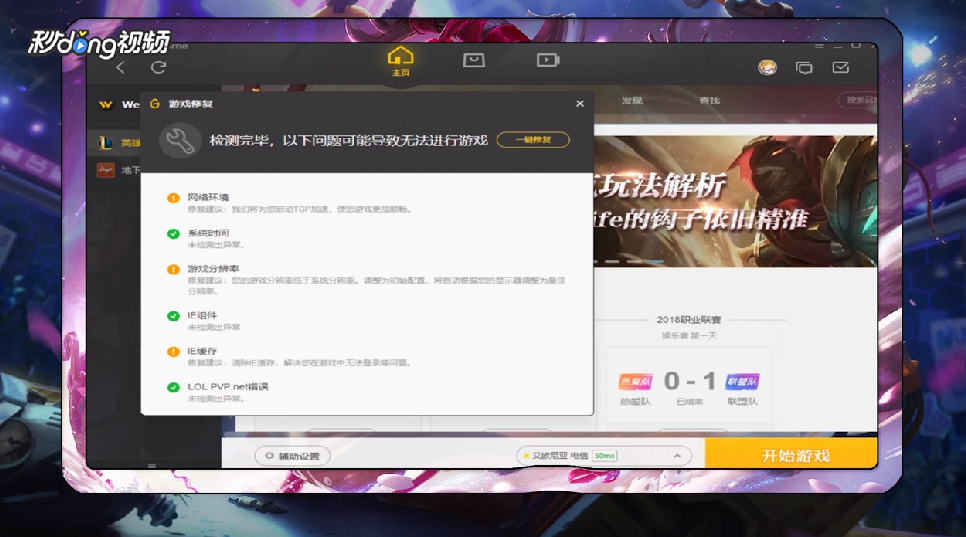966x537 pixels.
Task: Select the League of Legends game icon
Action: pos(106,143)
